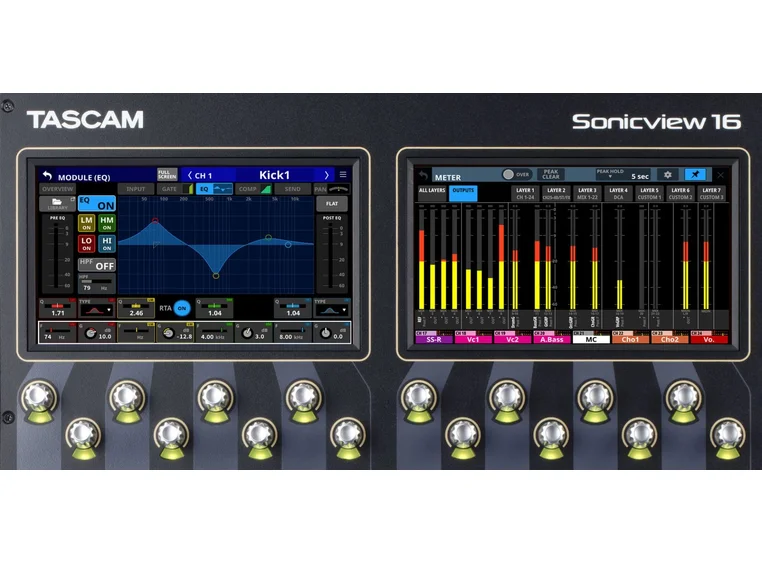The height and width of the screenshot is (562, 762).
Task: Tap the green HM band Q slider showing 1.04
Action: [x=214, y=308]
